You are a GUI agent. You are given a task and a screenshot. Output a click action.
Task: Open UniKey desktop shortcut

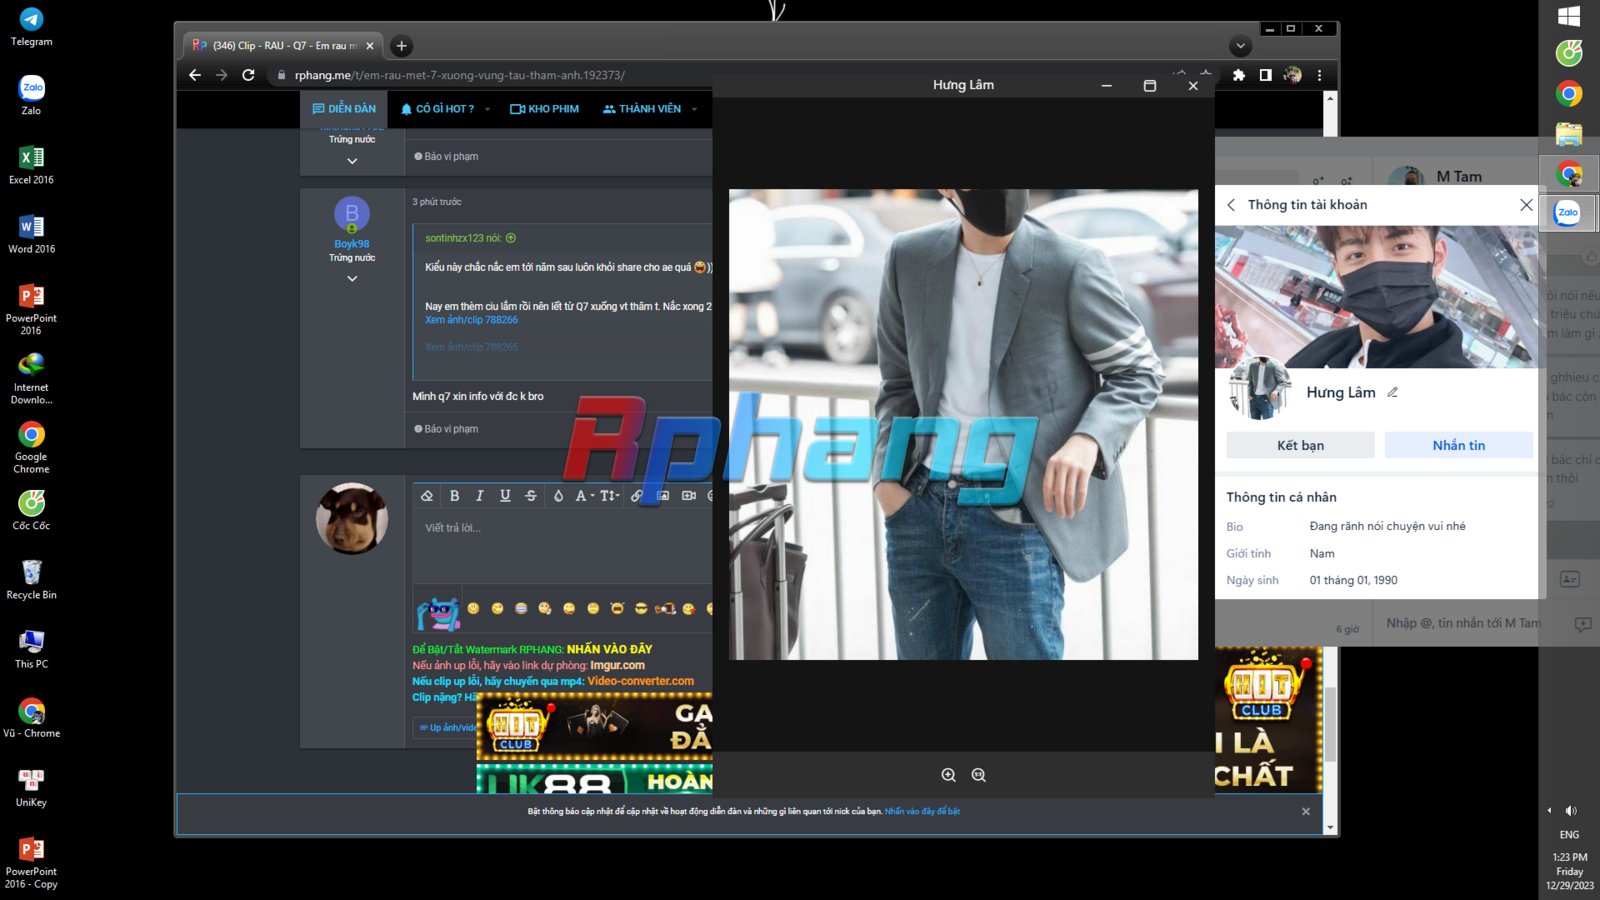[x=31, y=787]
